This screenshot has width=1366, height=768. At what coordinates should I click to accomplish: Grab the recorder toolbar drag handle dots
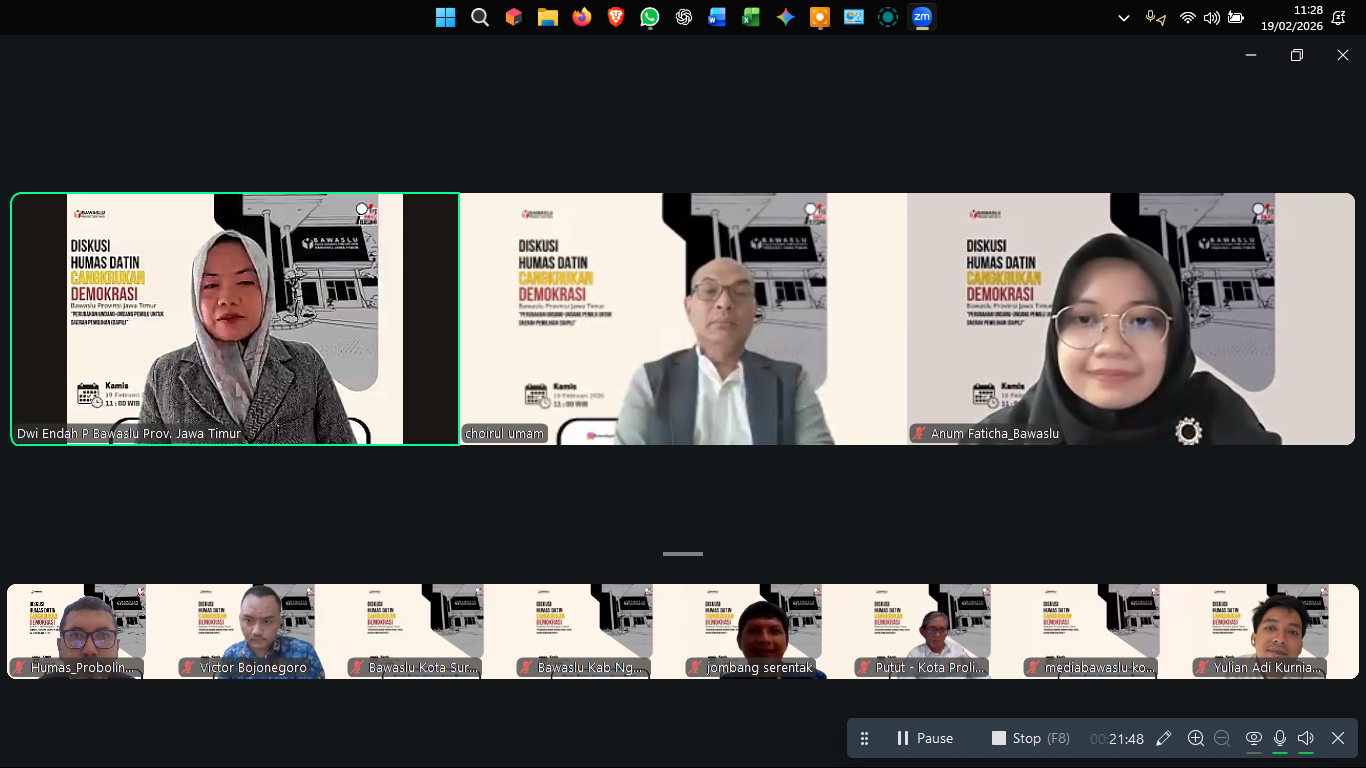click(865, 738)
